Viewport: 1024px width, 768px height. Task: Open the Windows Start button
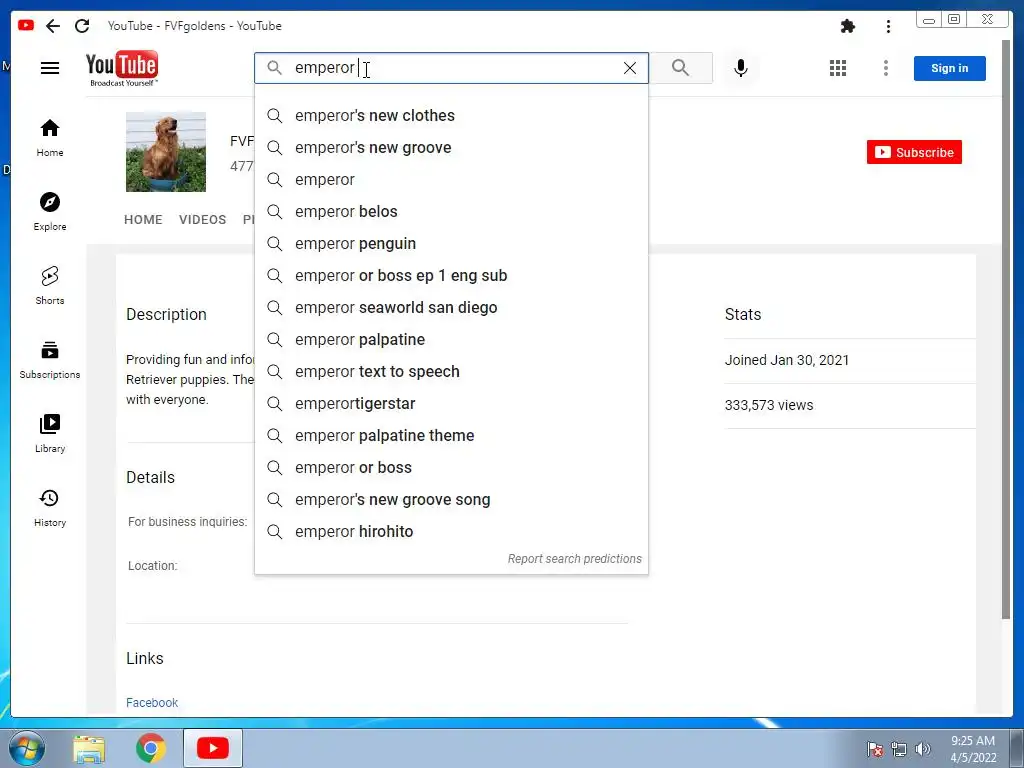27,748
